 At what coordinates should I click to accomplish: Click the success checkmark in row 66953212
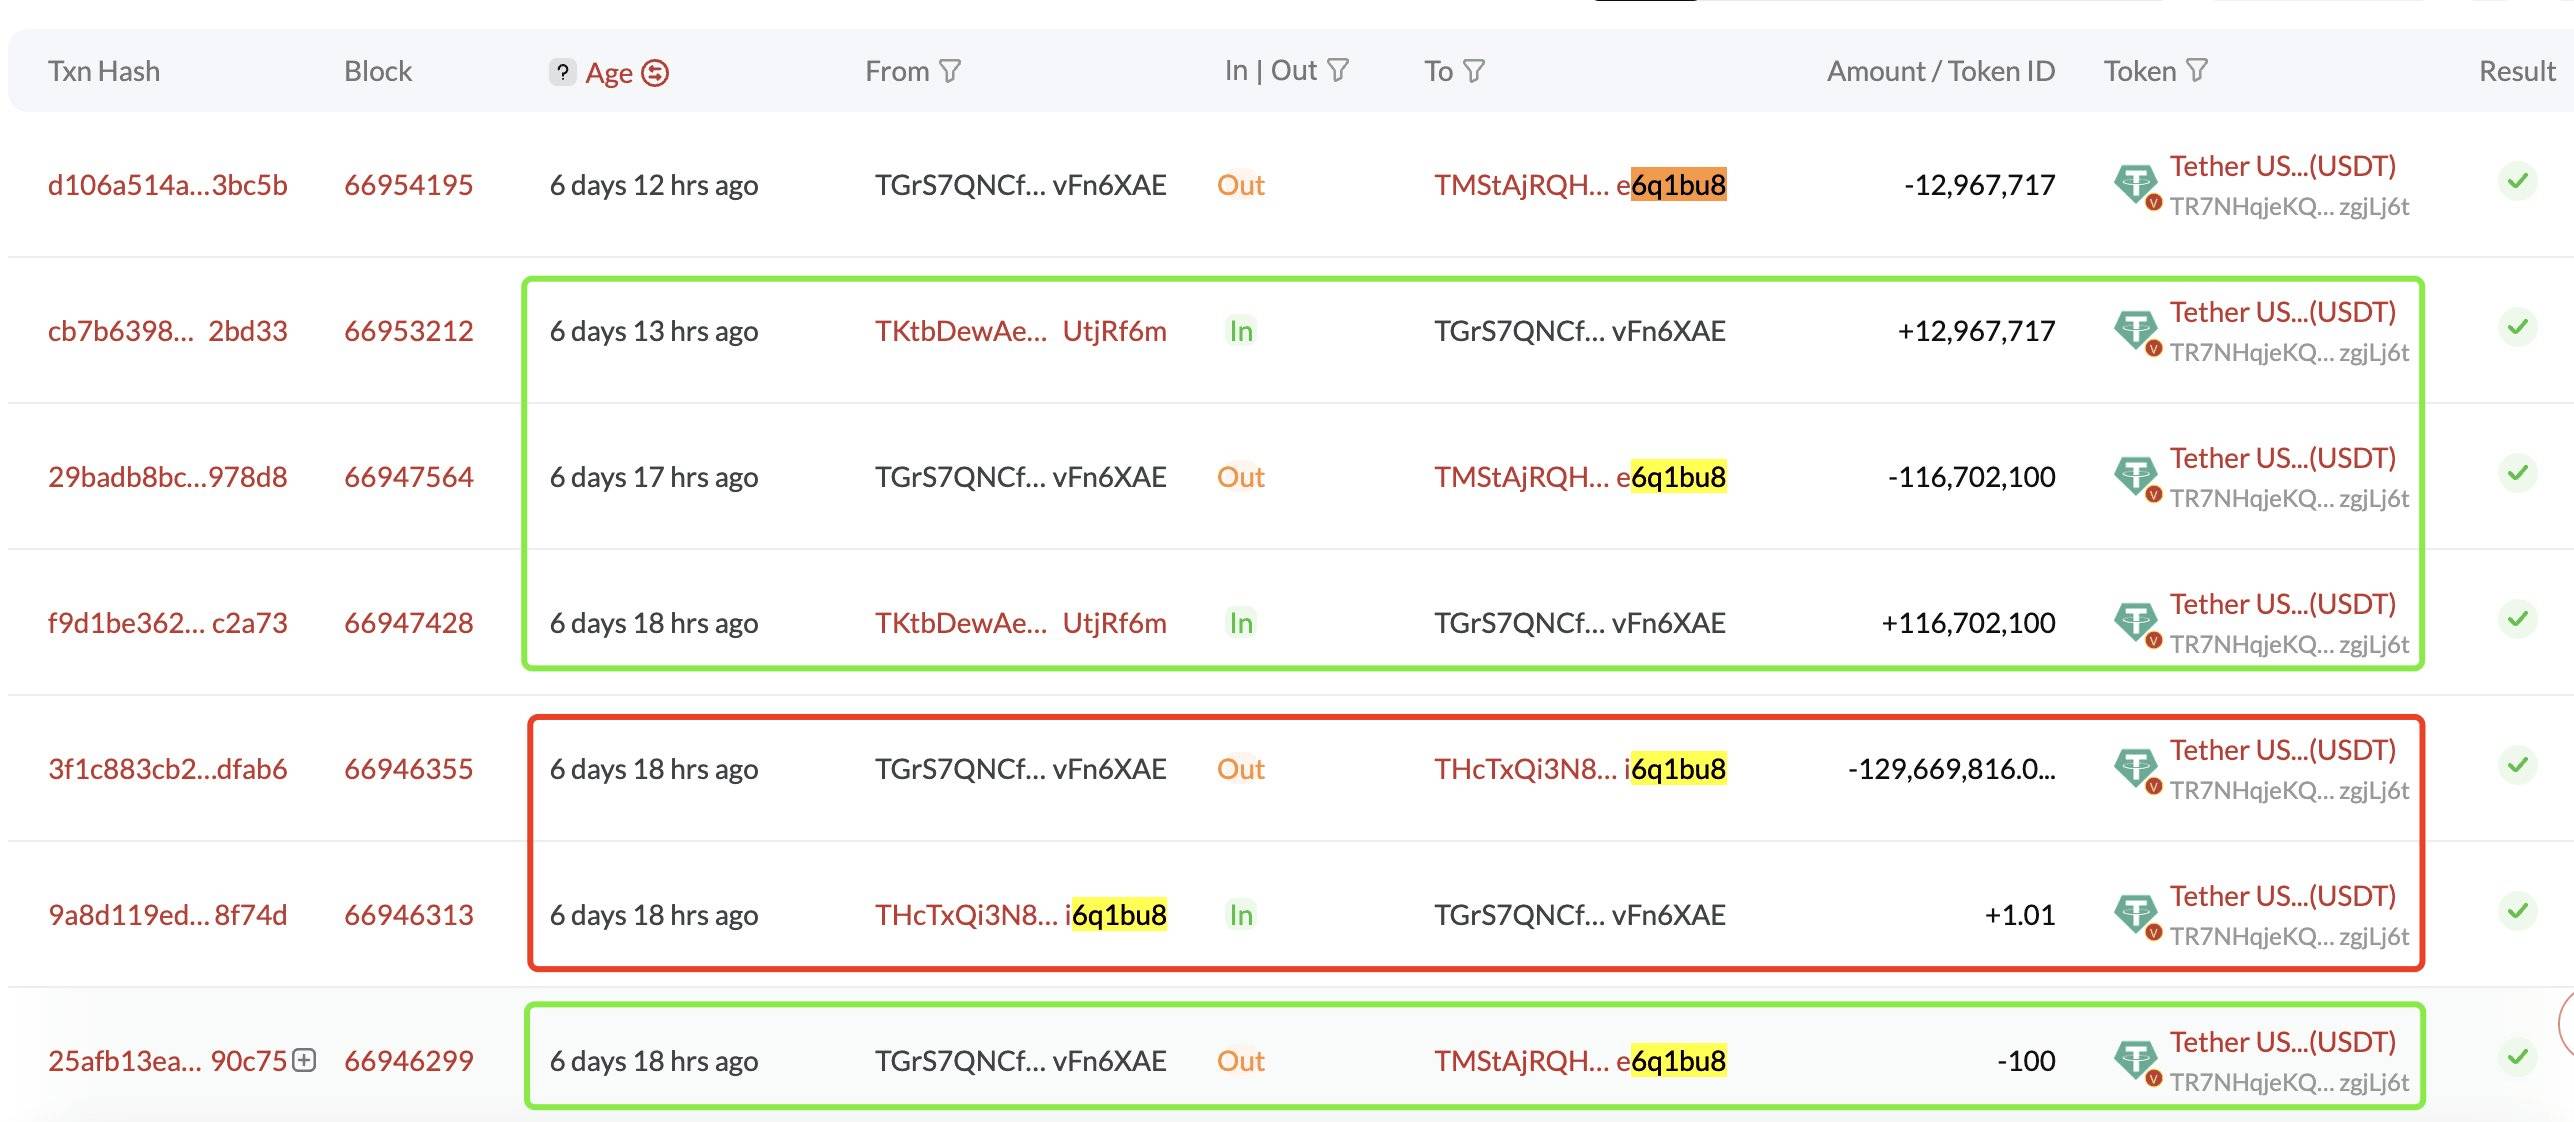(x=2518, y=327)
